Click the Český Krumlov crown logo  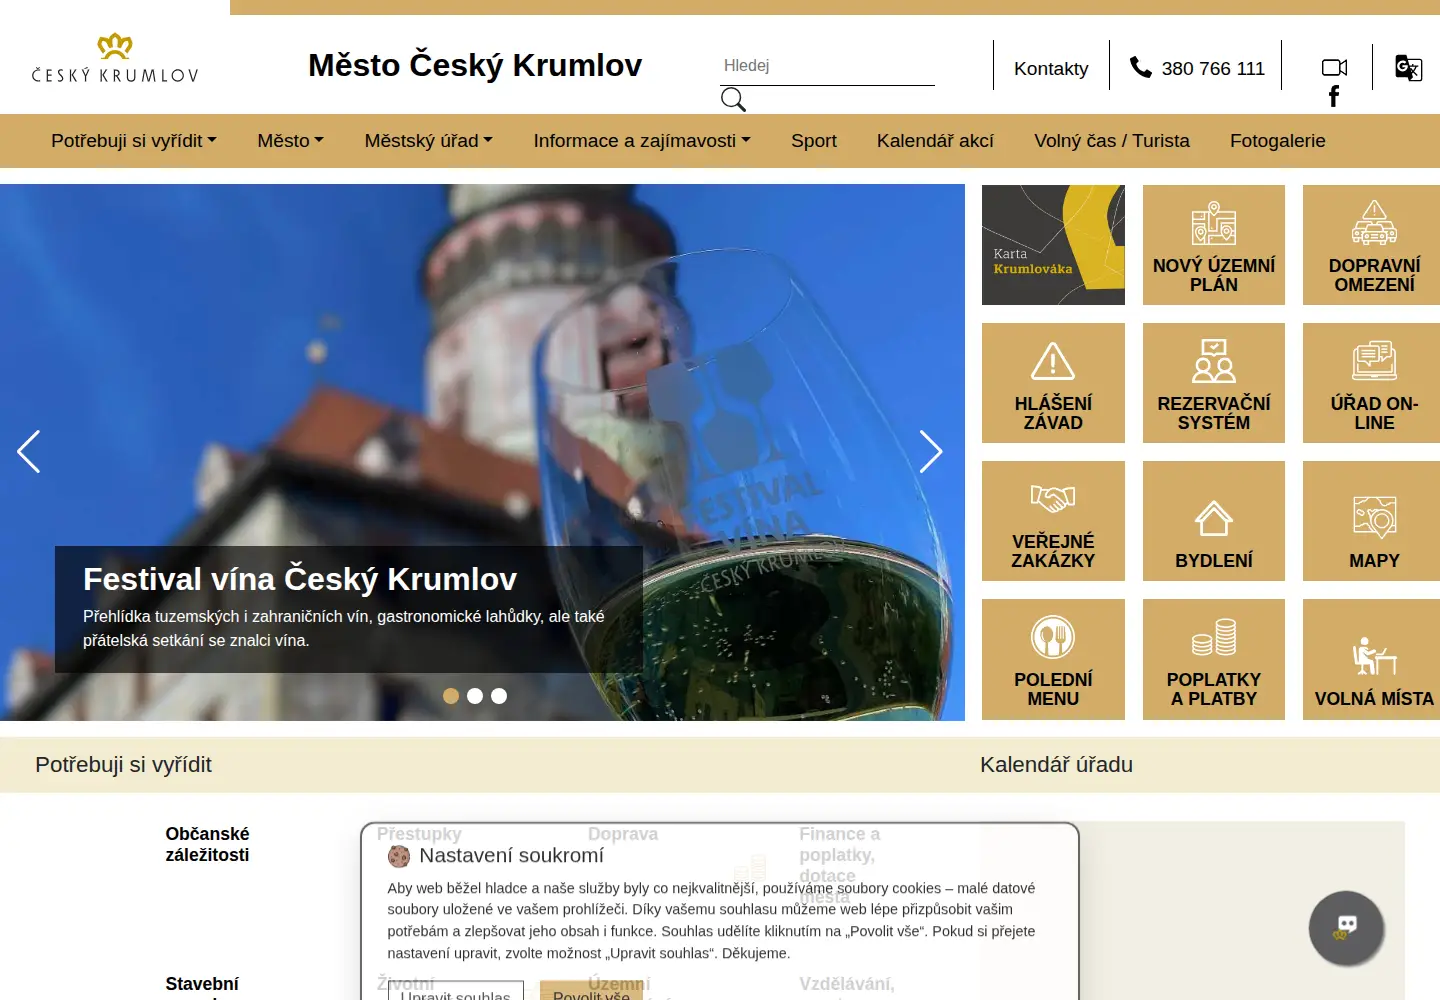click(115, 58)
